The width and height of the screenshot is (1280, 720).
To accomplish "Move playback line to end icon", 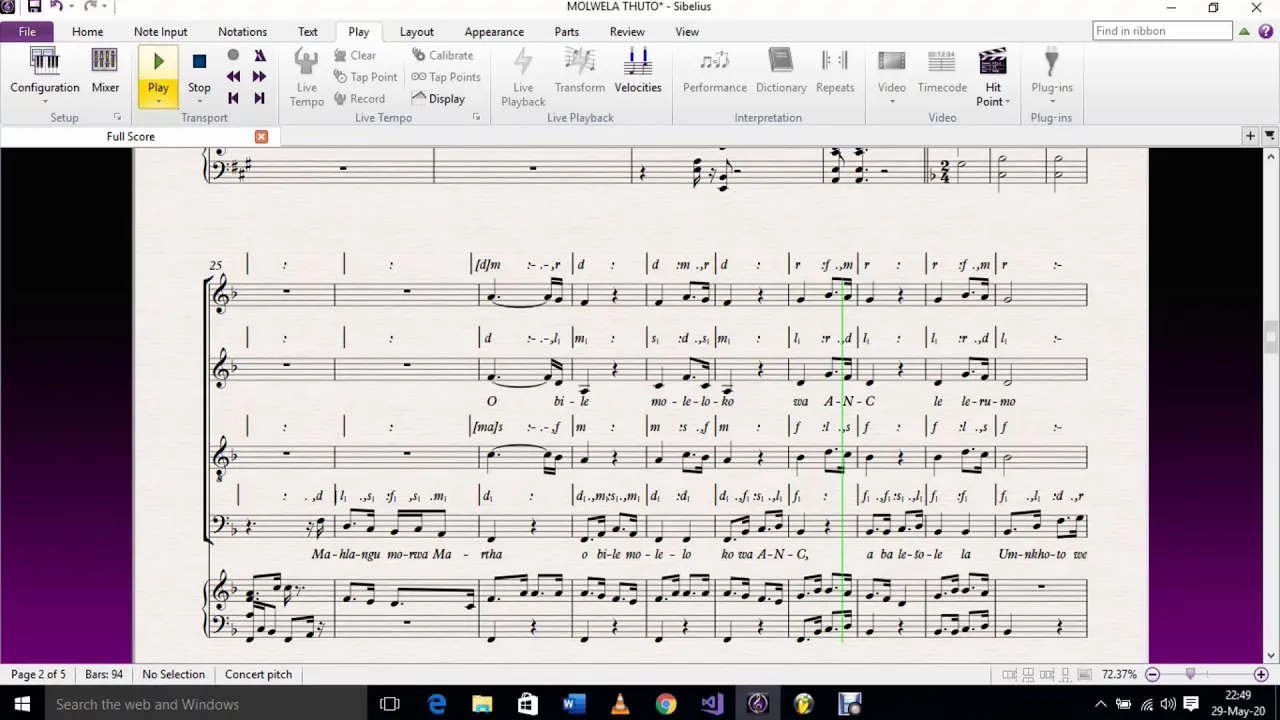I will pyautogui.click(x=260, y=98).
